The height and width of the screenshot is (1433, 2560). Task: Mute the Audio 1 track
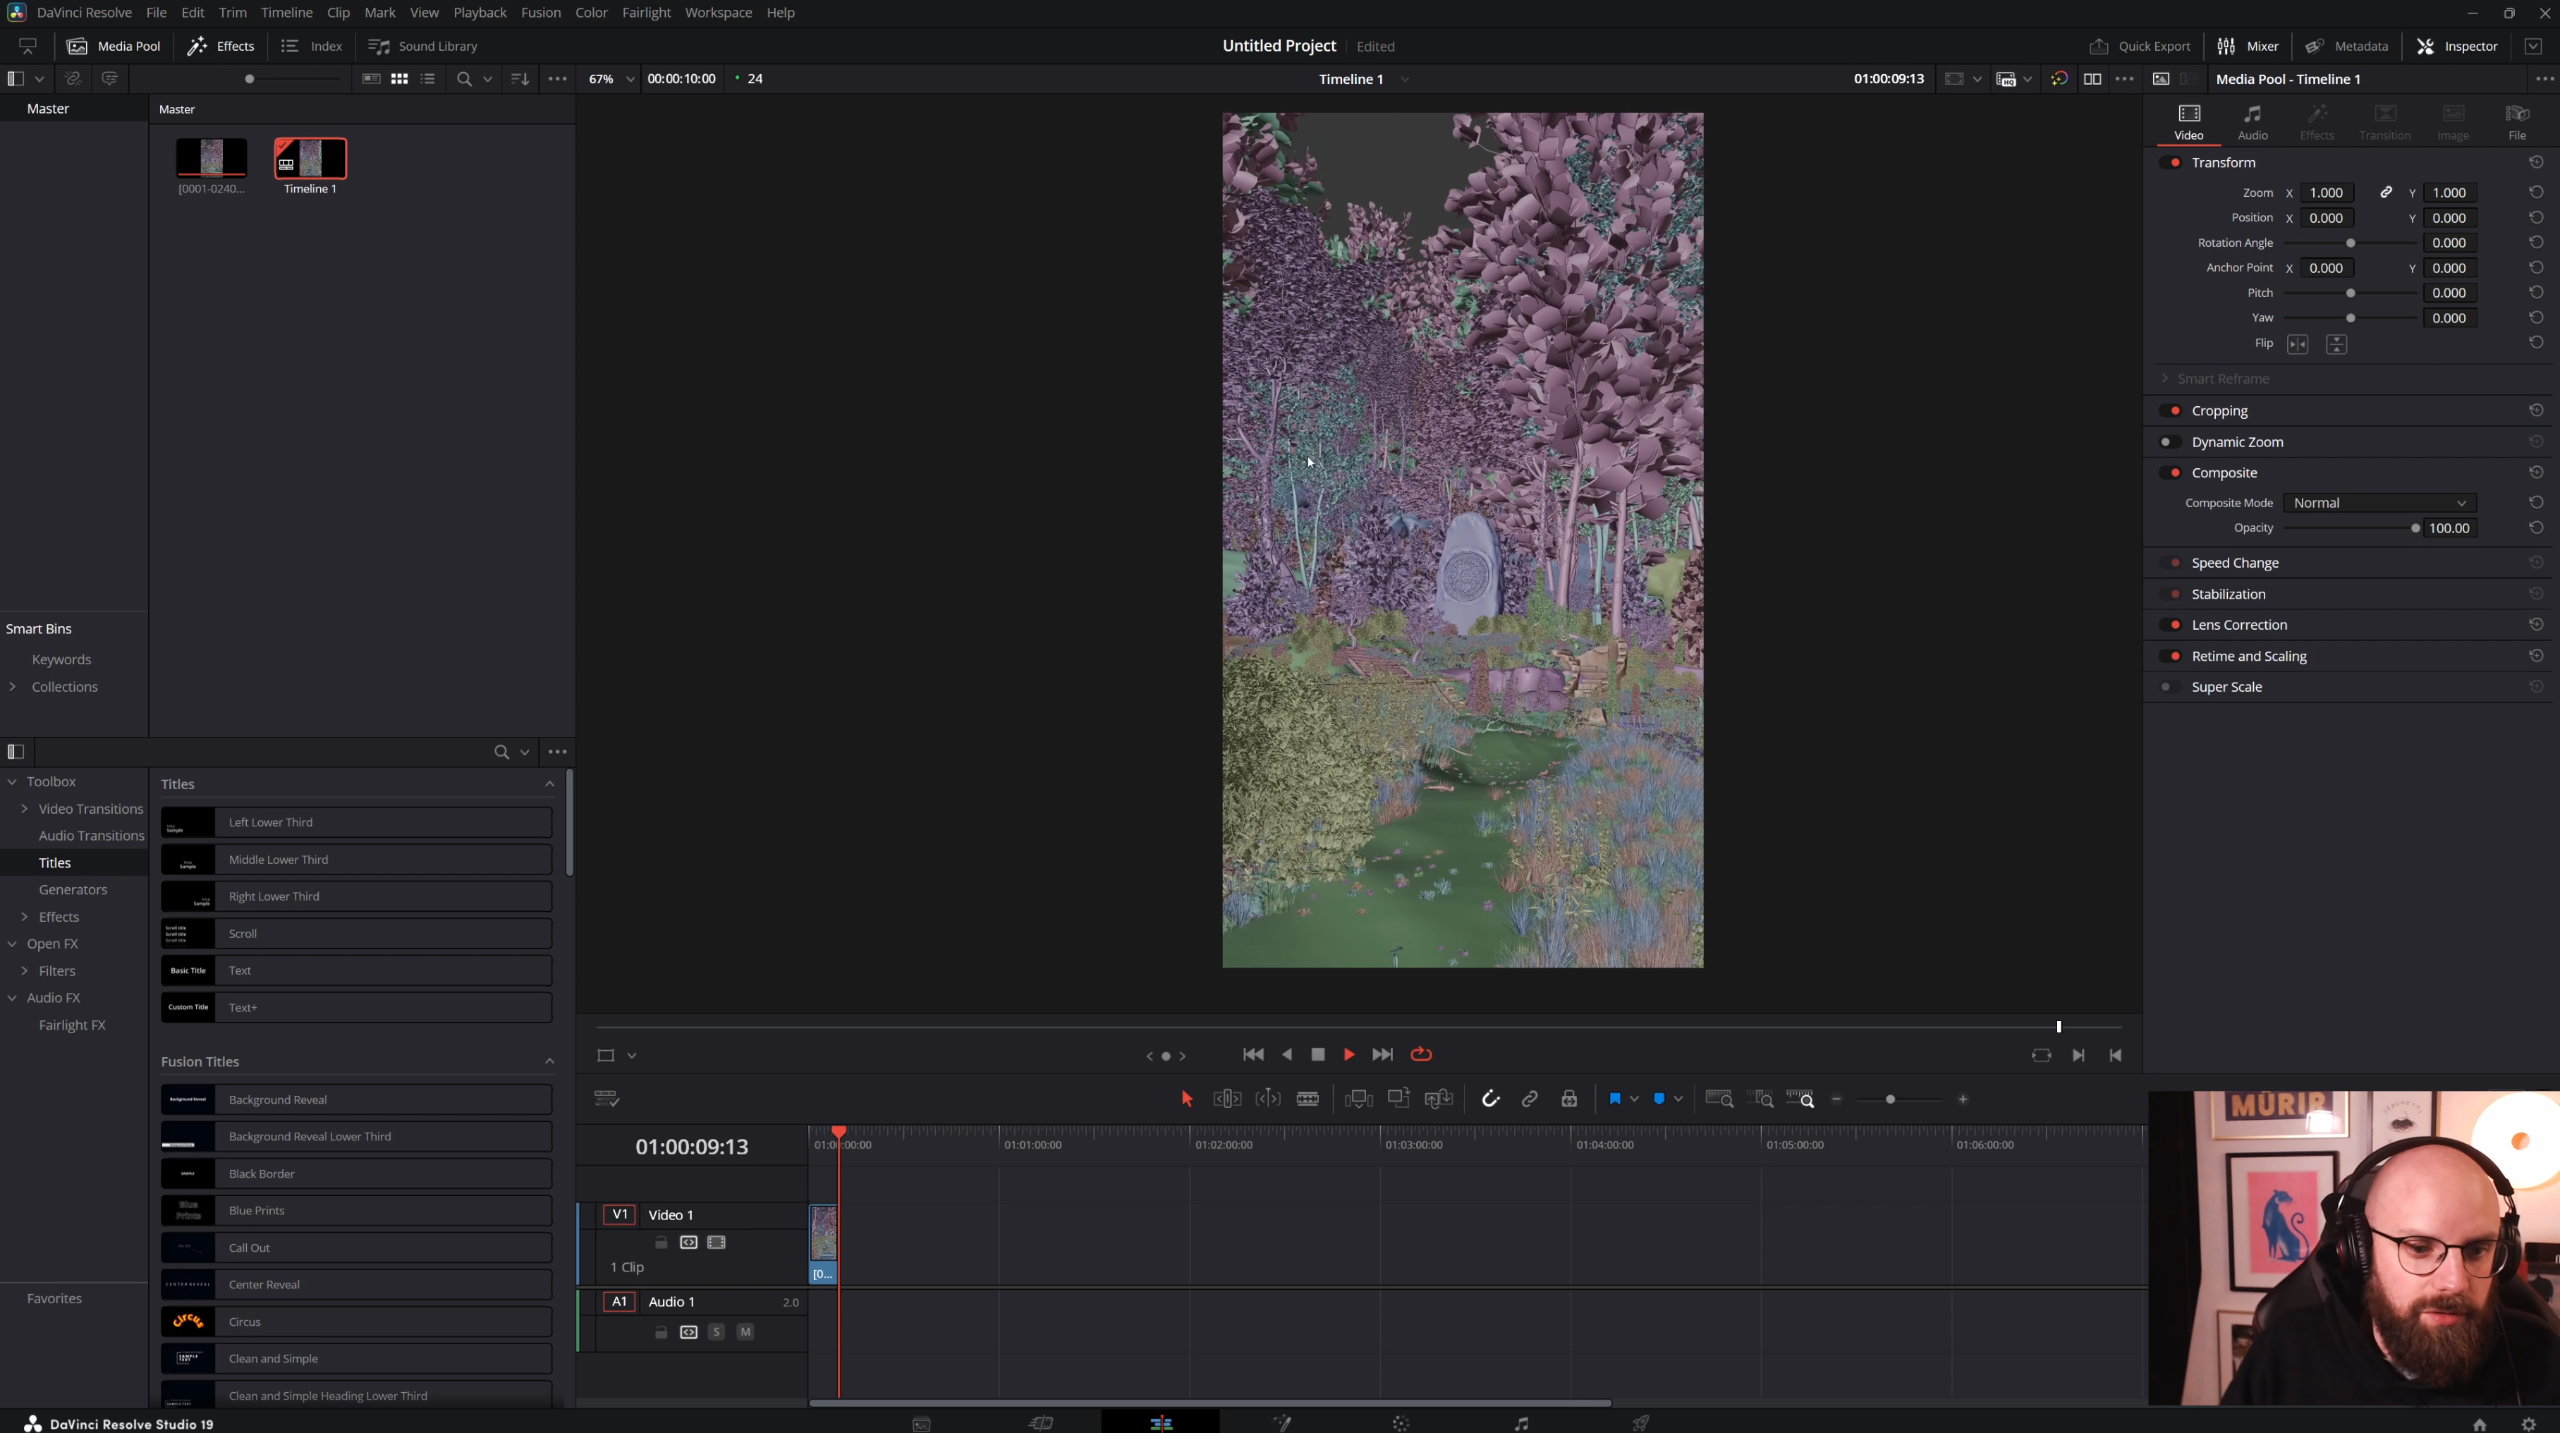(745, 1332)
